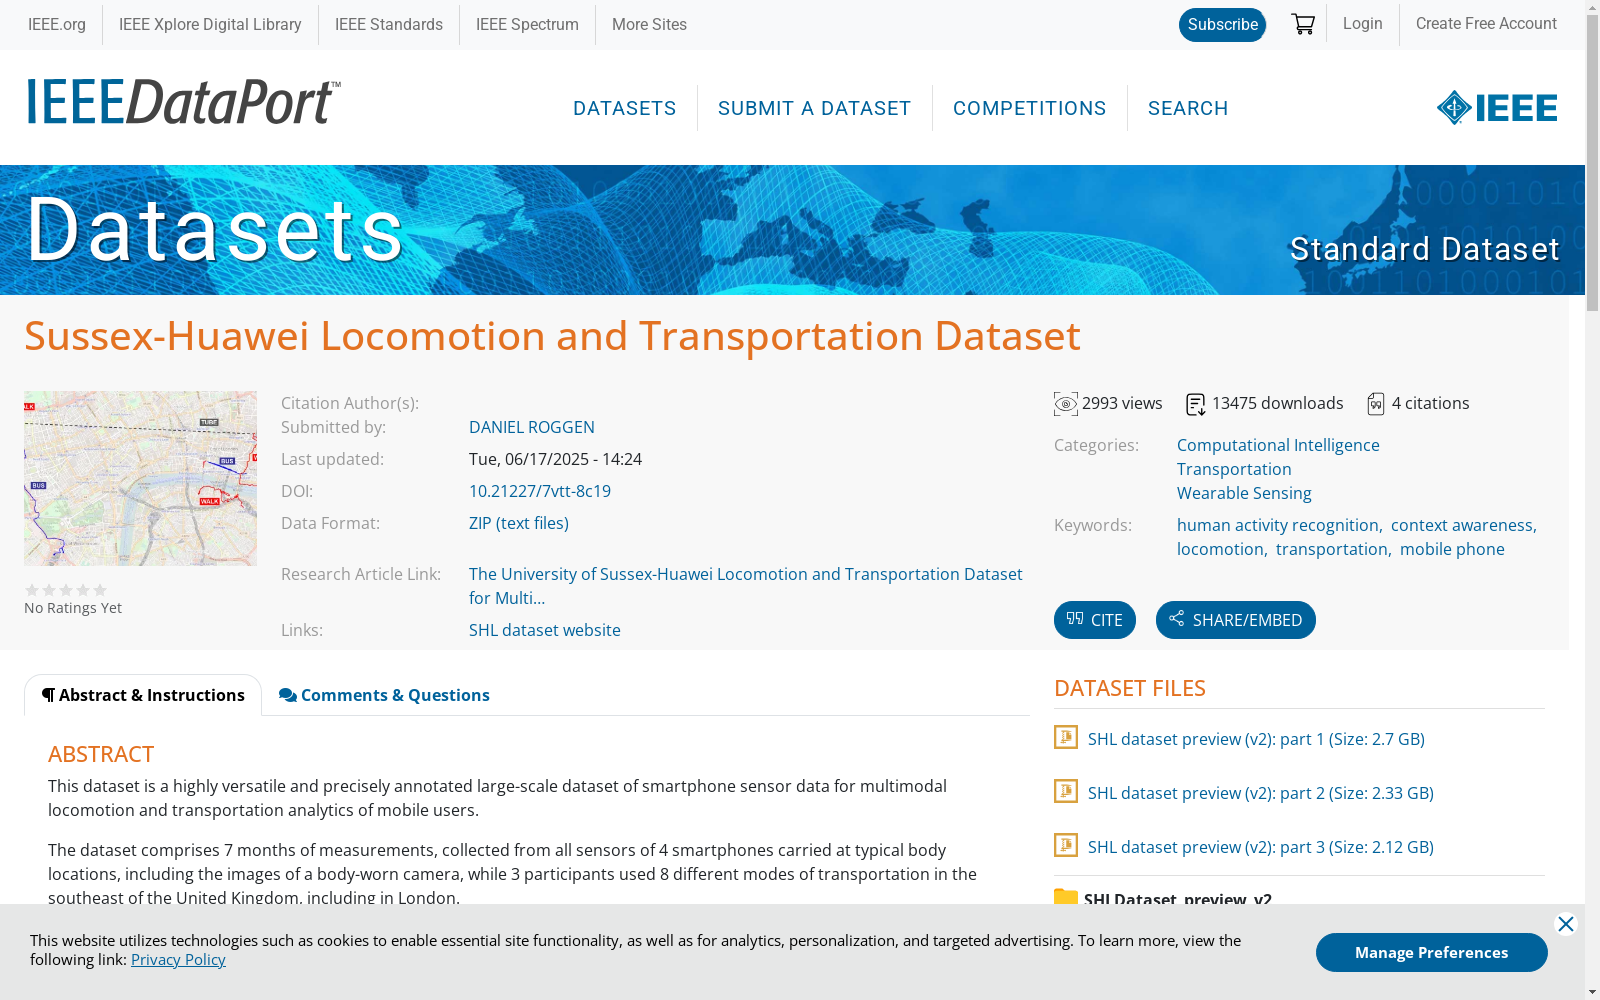Open SUBMIT A DATASET menu
Image resolution: width=1600 pixels, height=1000 pixels.
click(x=815, y=108)
